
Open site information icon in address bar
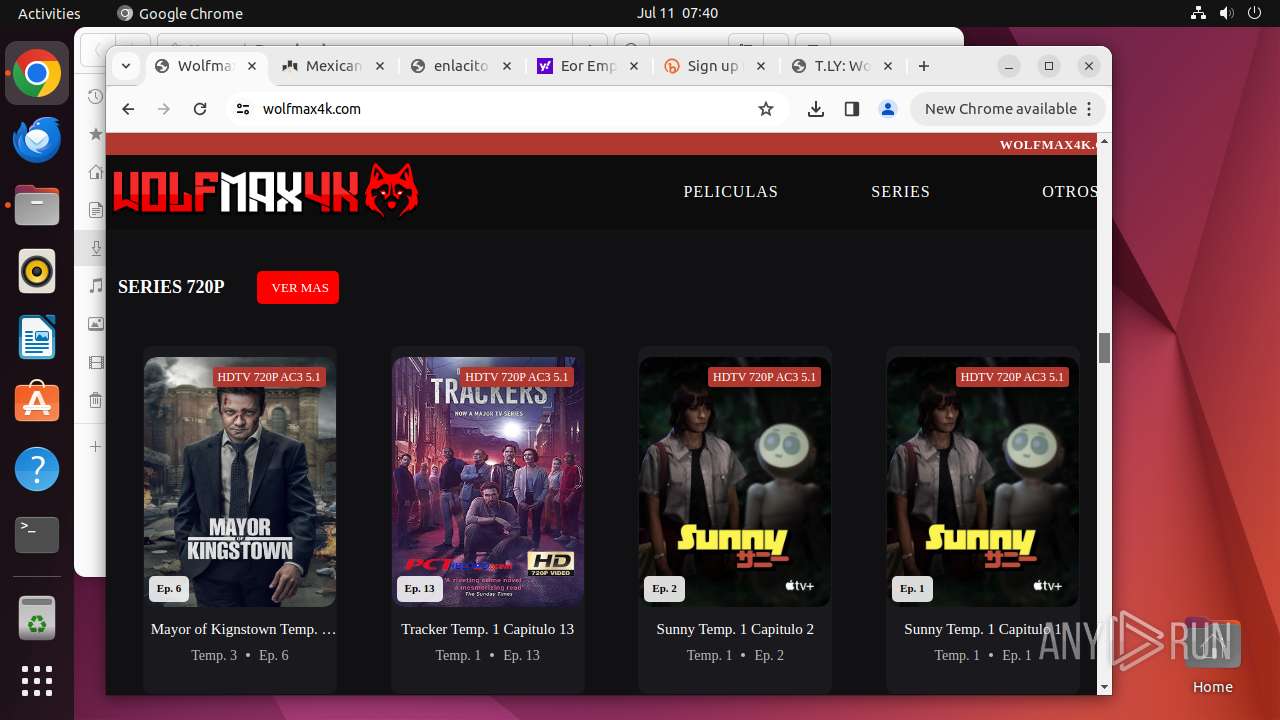(242, 109)
